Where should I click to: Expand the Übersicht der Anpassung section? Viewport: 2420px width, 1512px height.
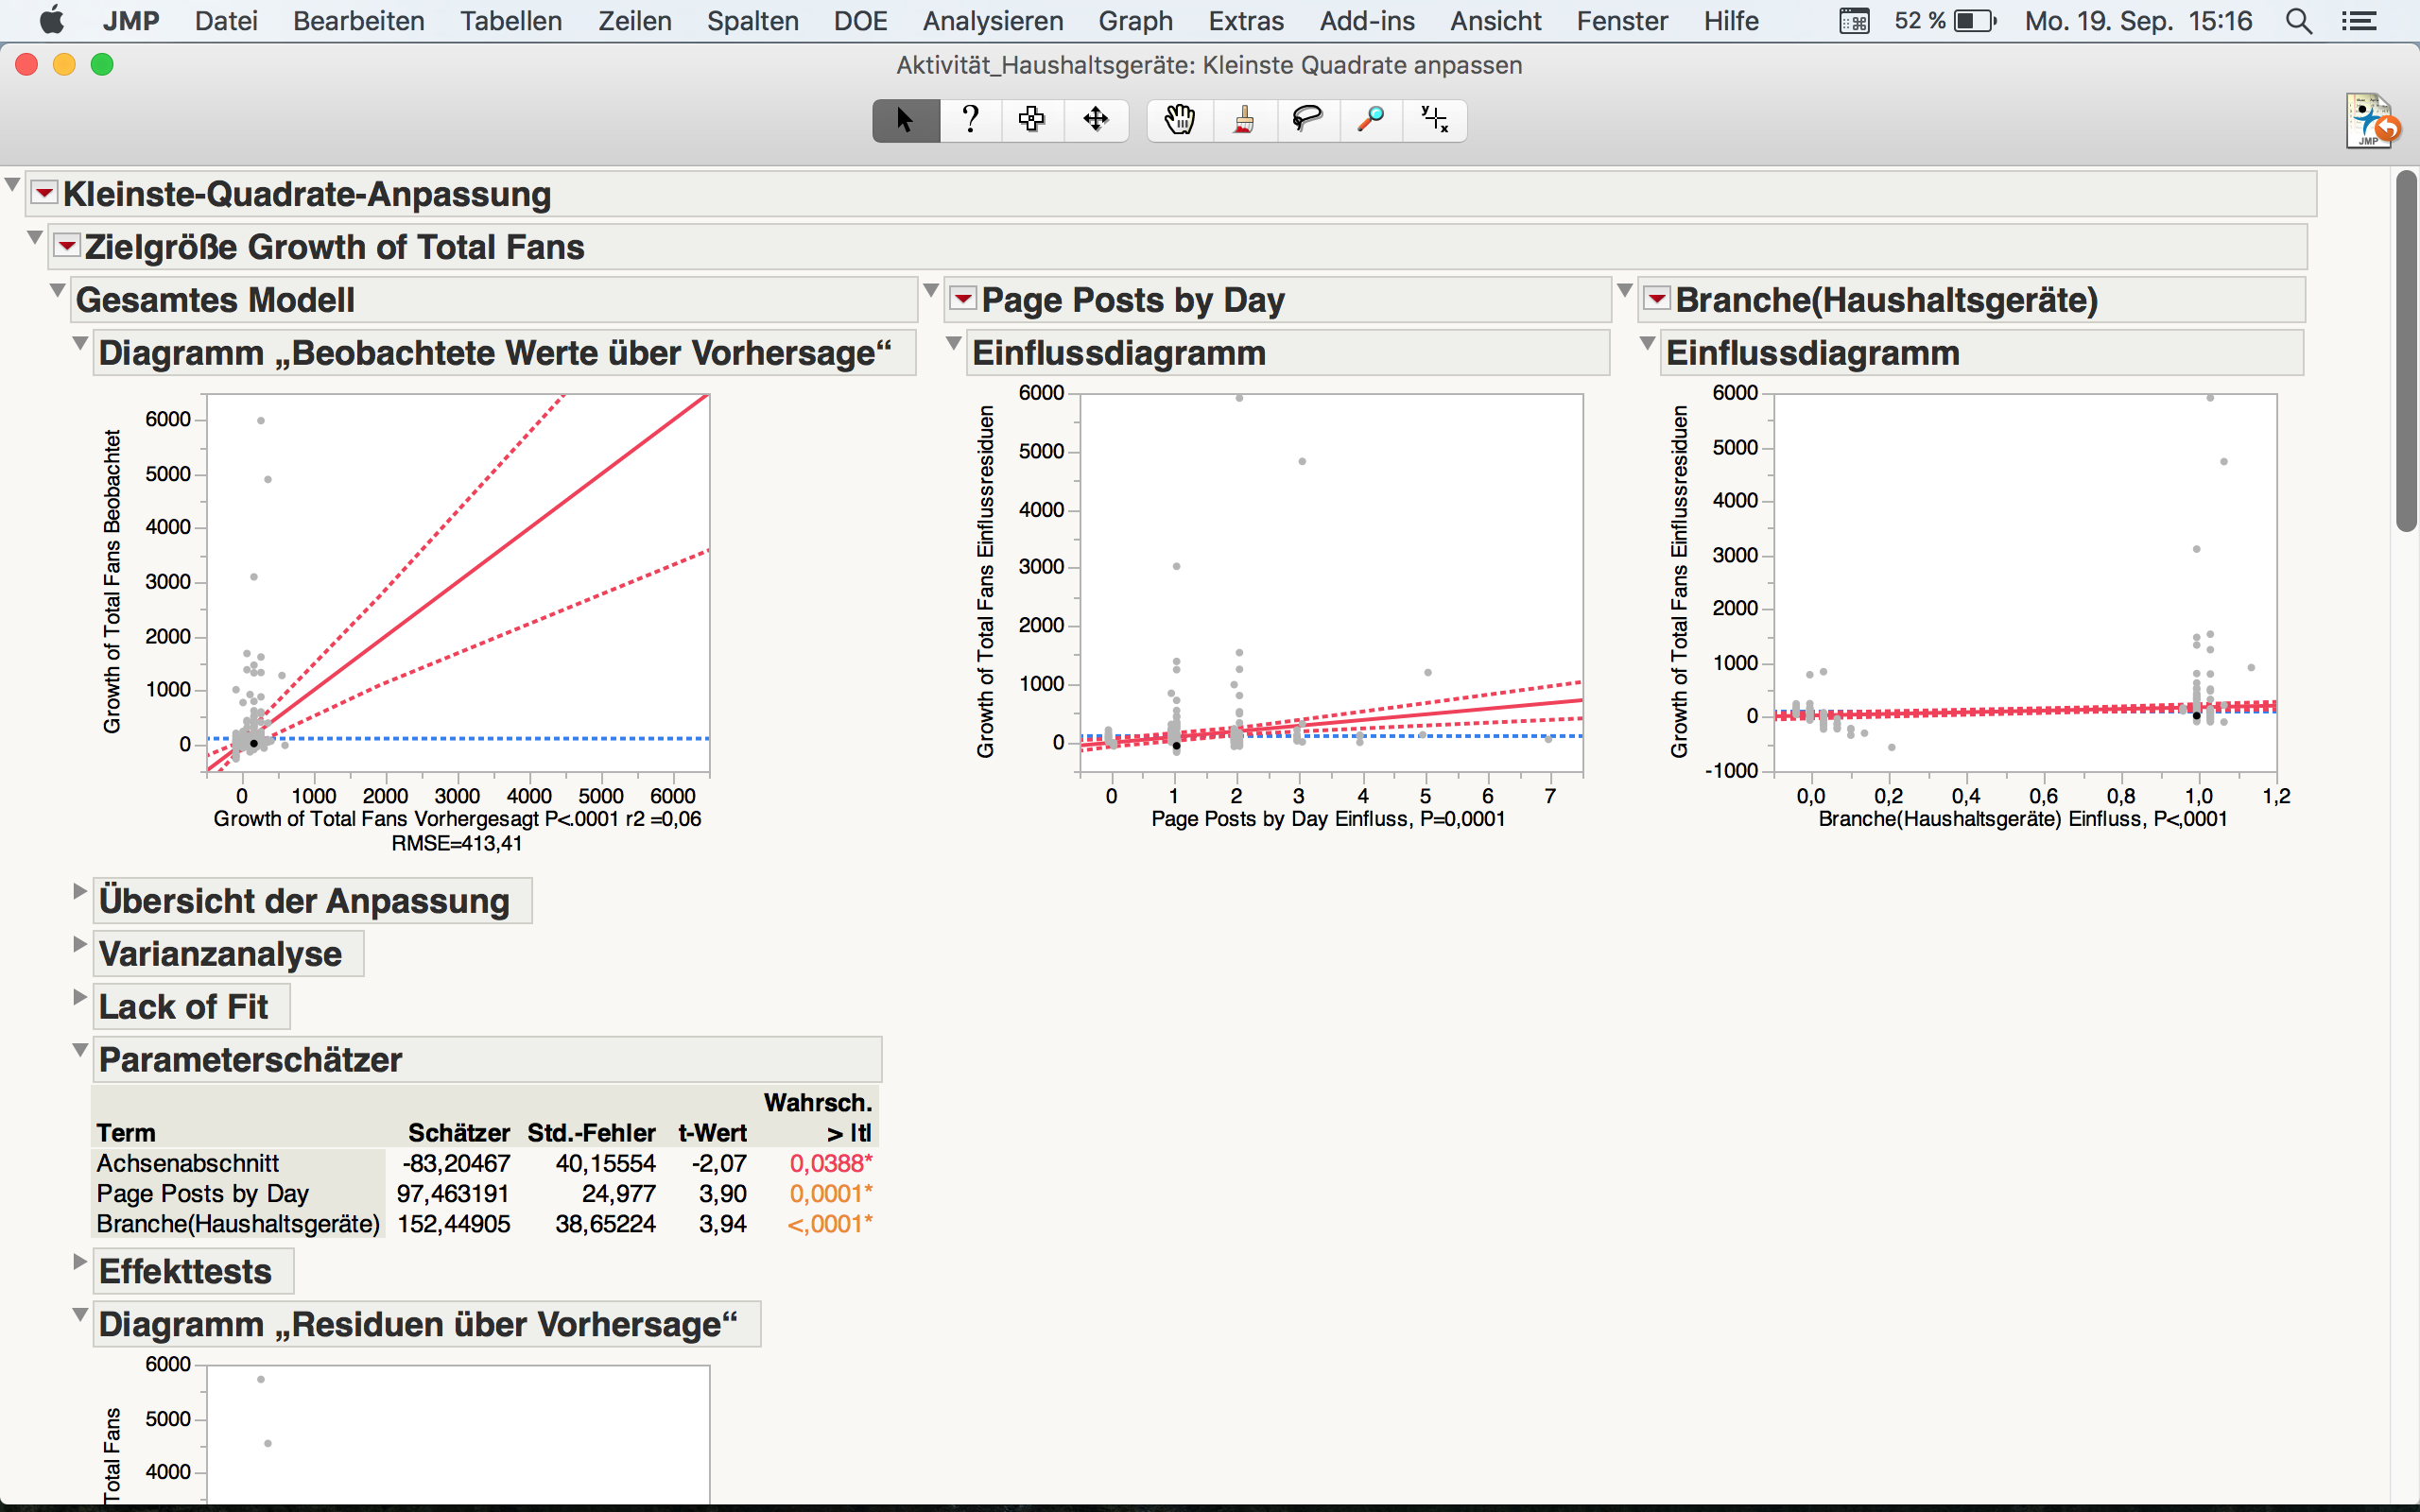click(80, 890)
